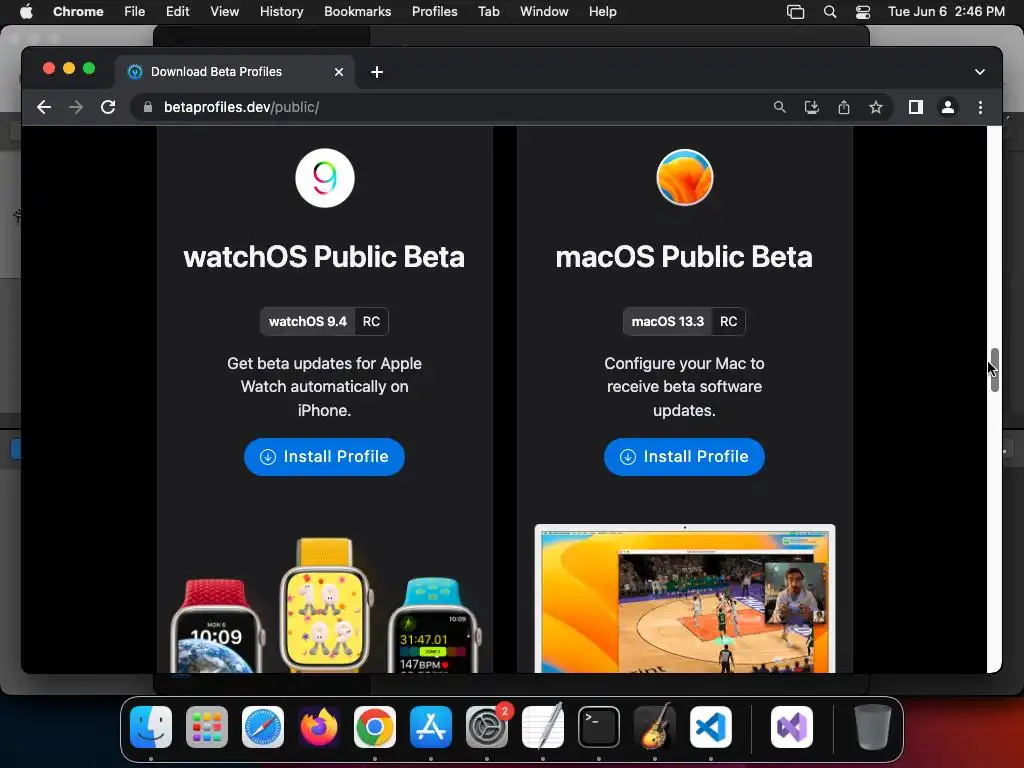Viewport: 1024px width, 768px height.
Task: Click the watchOS Public Beta heading
Action: pyautogui.click(x=325, y=257)
